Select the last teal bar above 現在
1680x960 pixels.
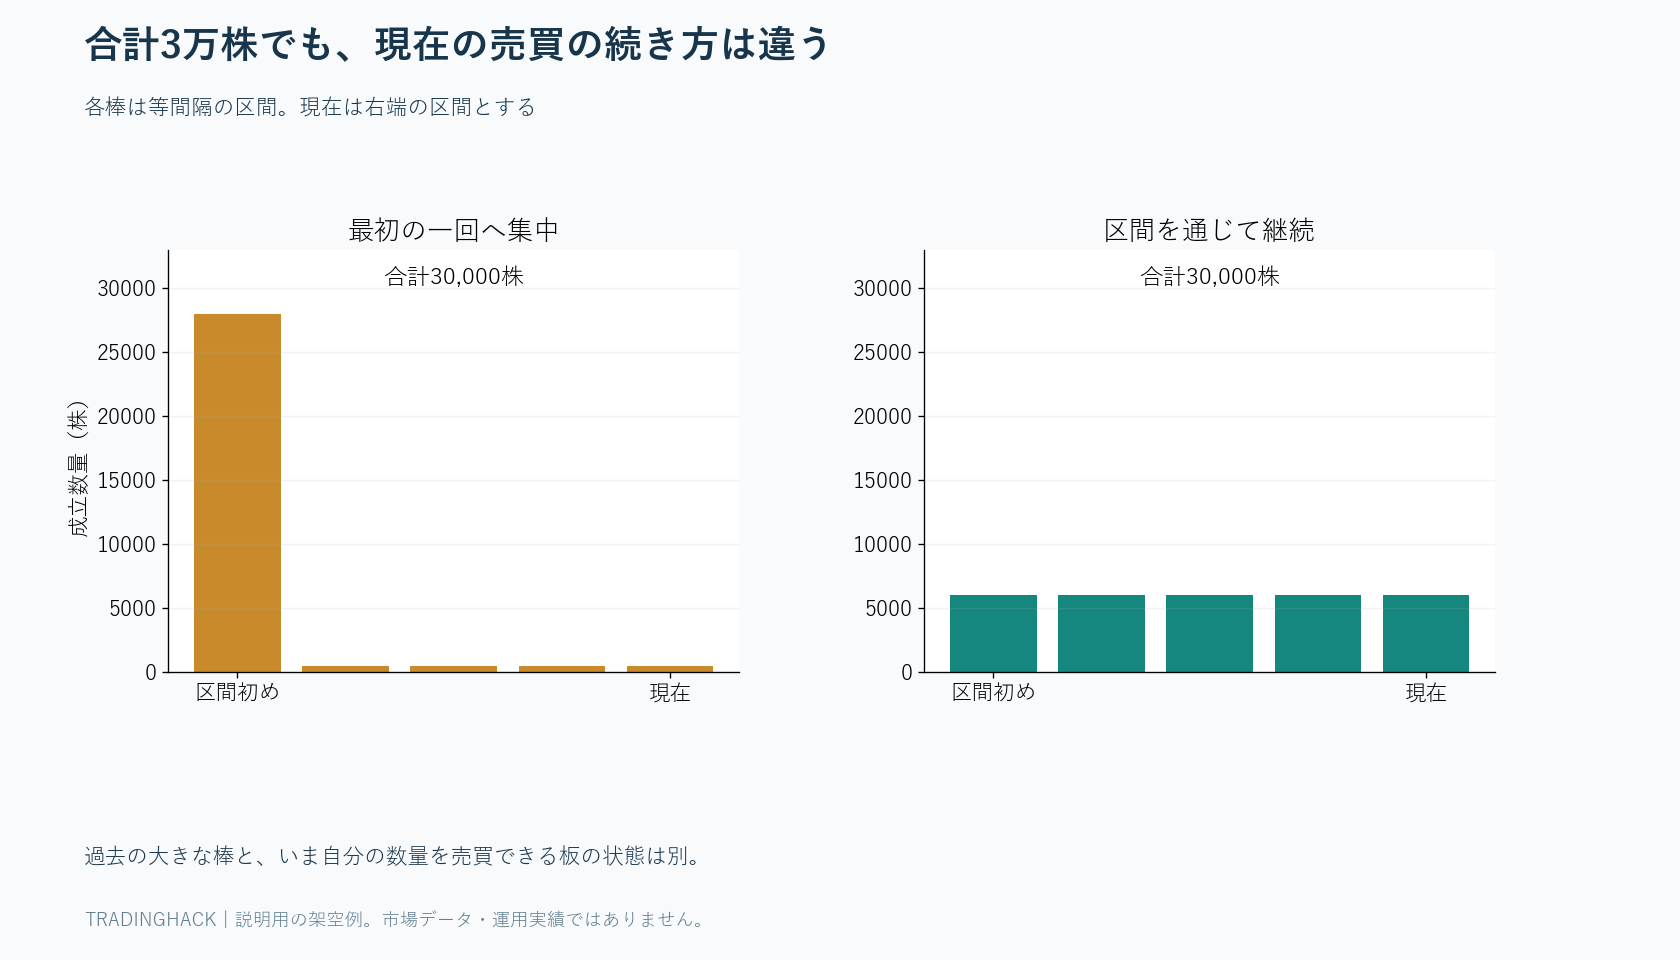click(1426, 634)
